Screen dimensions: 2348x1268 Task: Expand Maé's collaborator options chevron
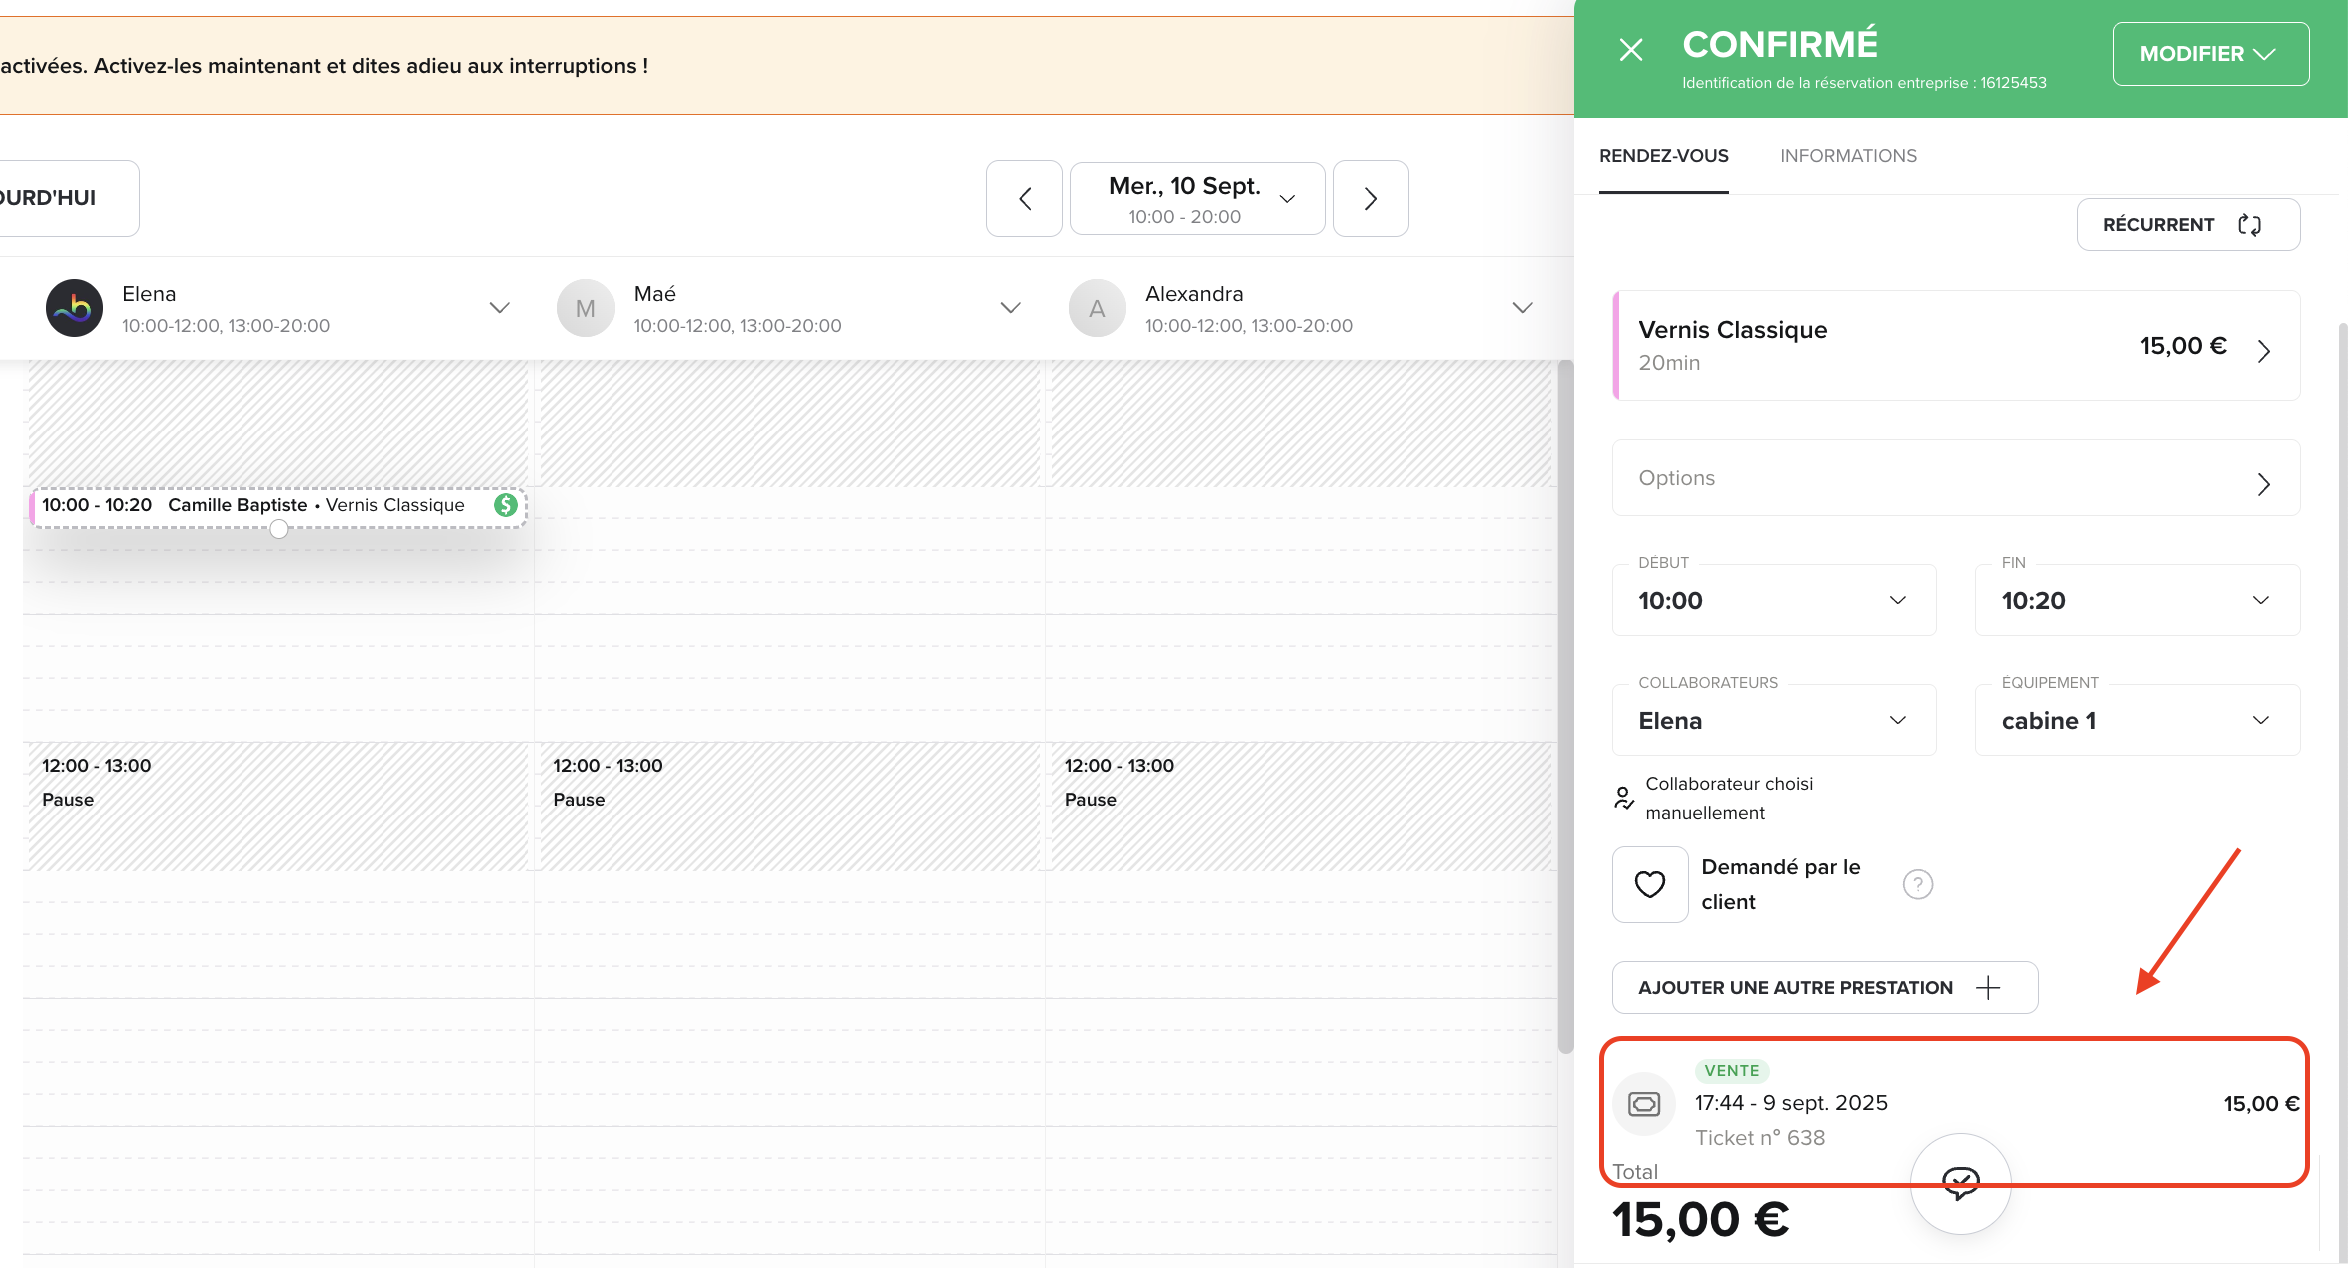tap(1010, 308)
